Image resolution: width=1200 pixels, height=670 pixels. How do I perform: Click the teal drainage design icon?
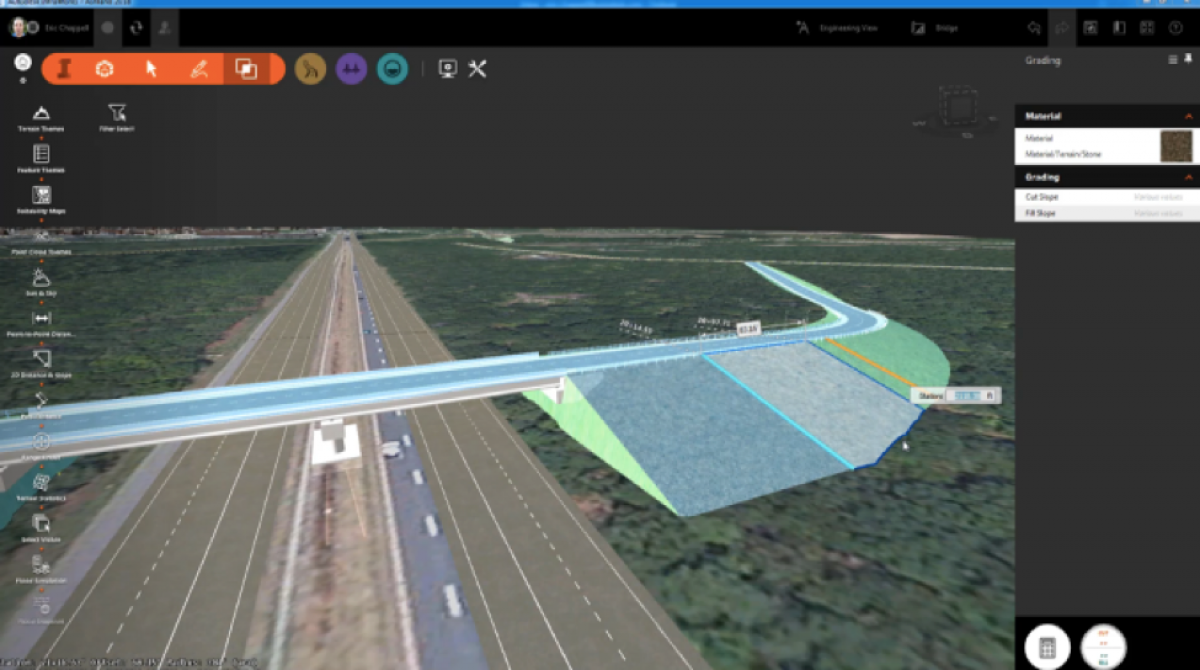click(392, 69)
